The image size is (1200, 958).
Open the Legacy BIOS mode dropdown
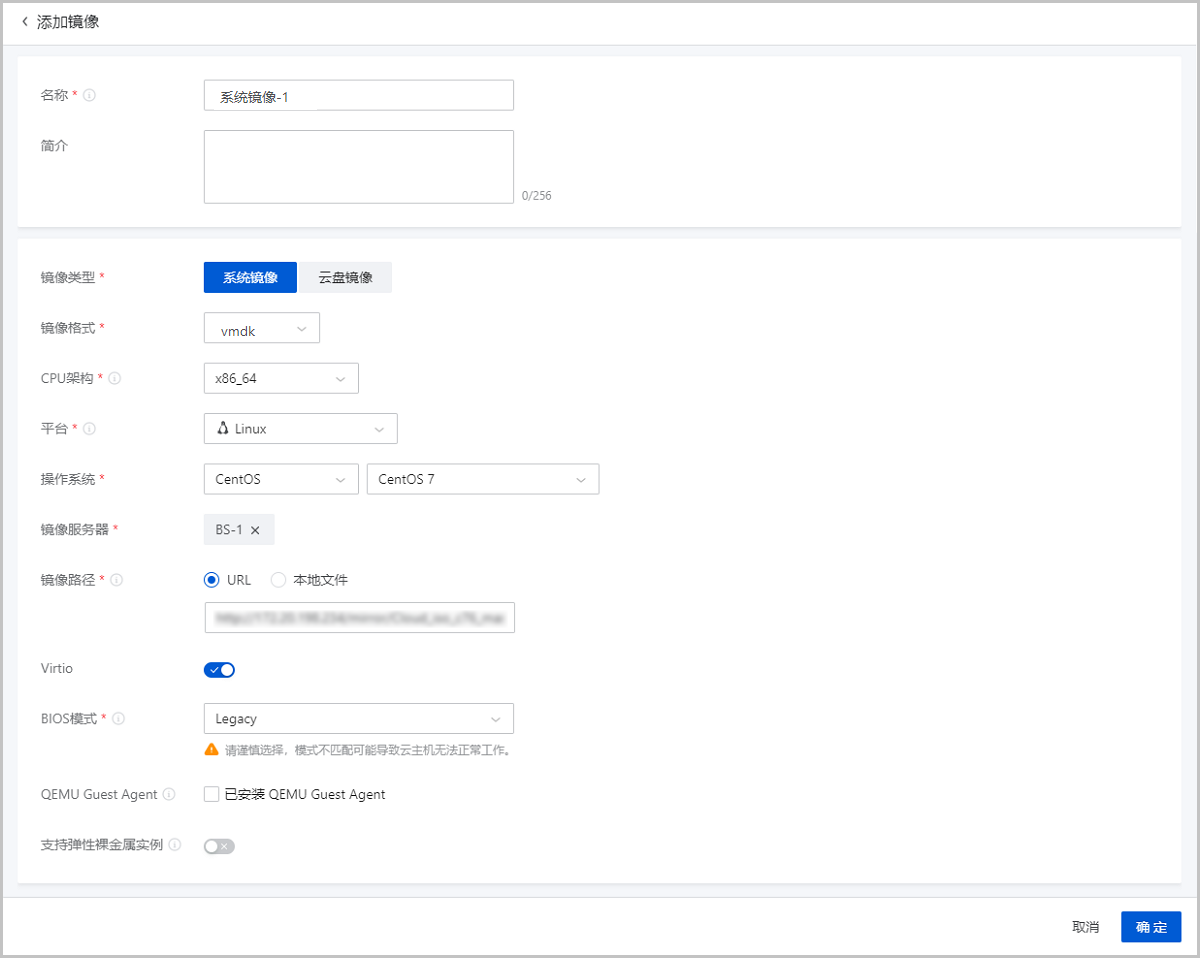tap(358, 718)
